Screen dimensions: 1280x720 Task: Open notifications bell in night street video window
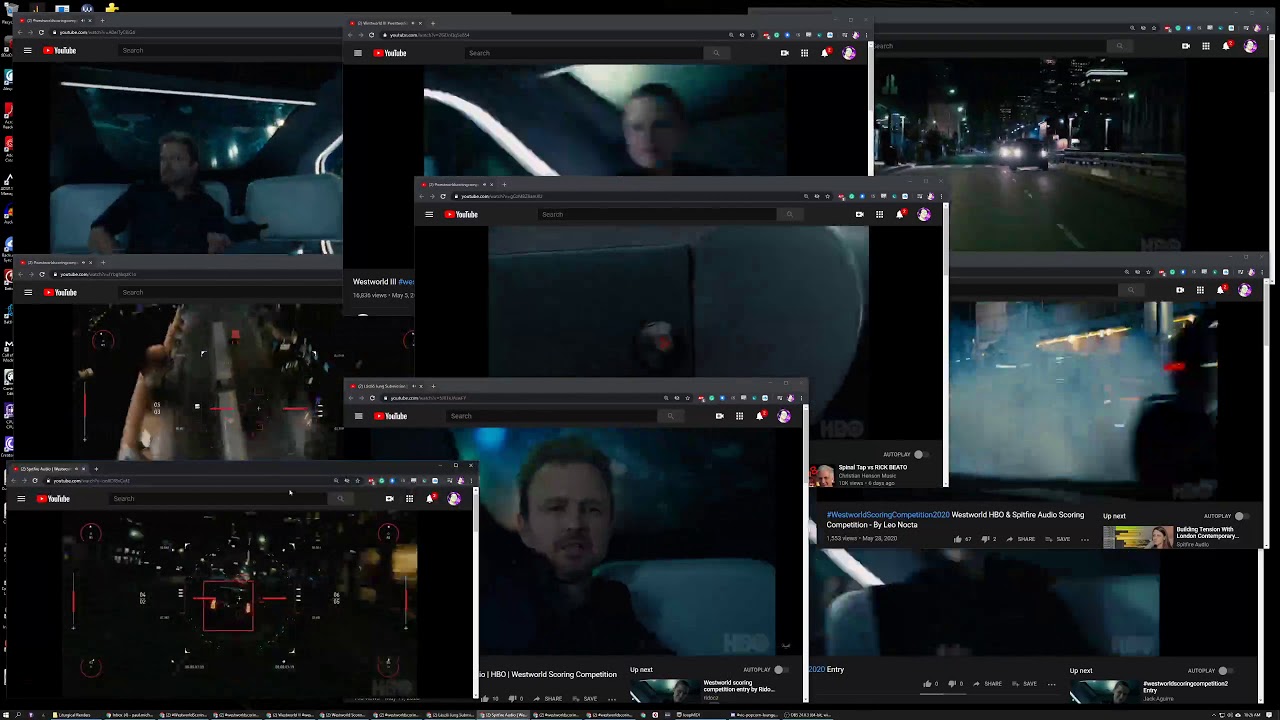tap(1226, 46)
